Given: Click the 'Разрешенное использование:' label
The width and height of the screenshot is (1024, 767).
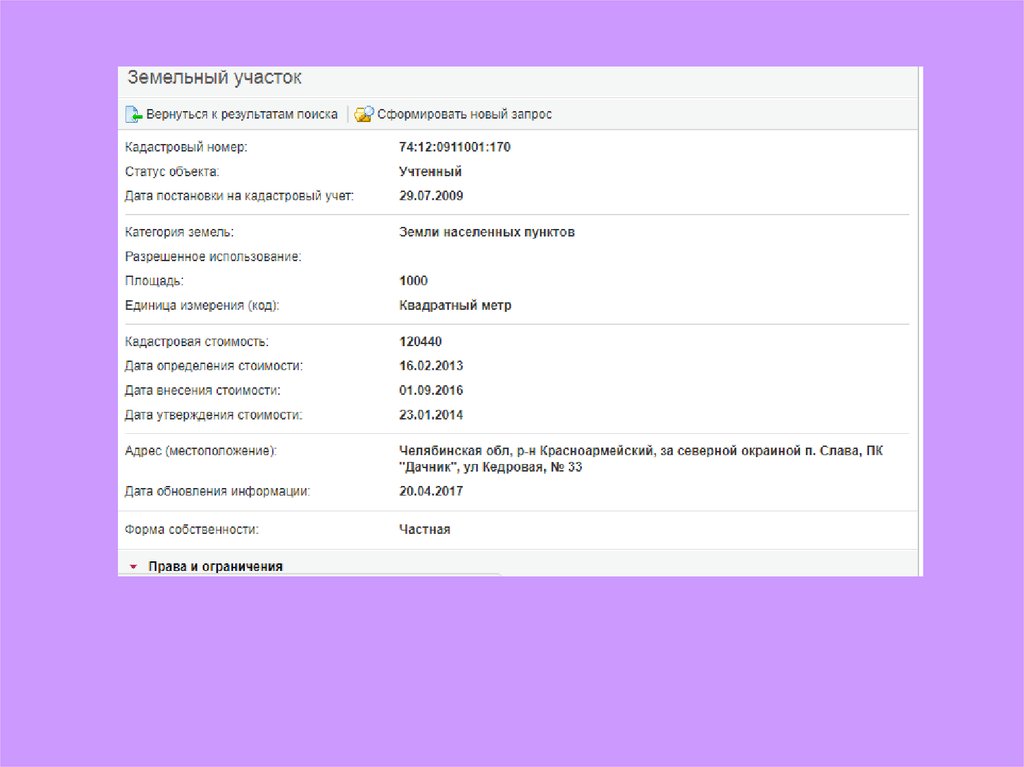Looking at the screenshot, I should point(213,257).
